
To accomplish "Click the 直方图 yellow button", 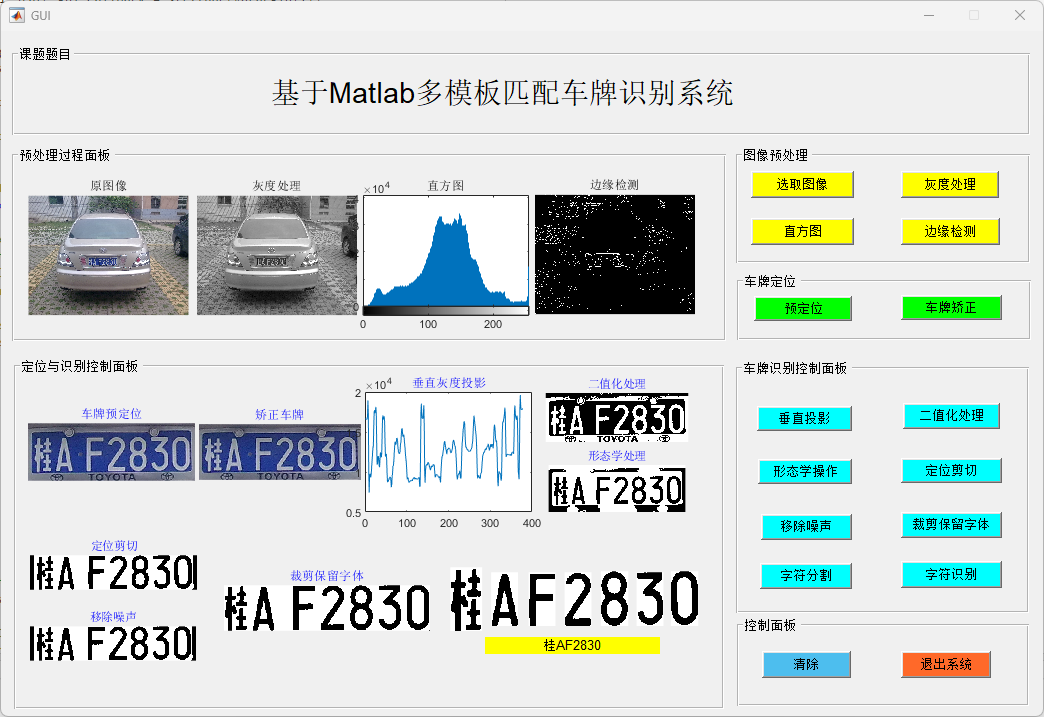I will [x=802, y=231].
